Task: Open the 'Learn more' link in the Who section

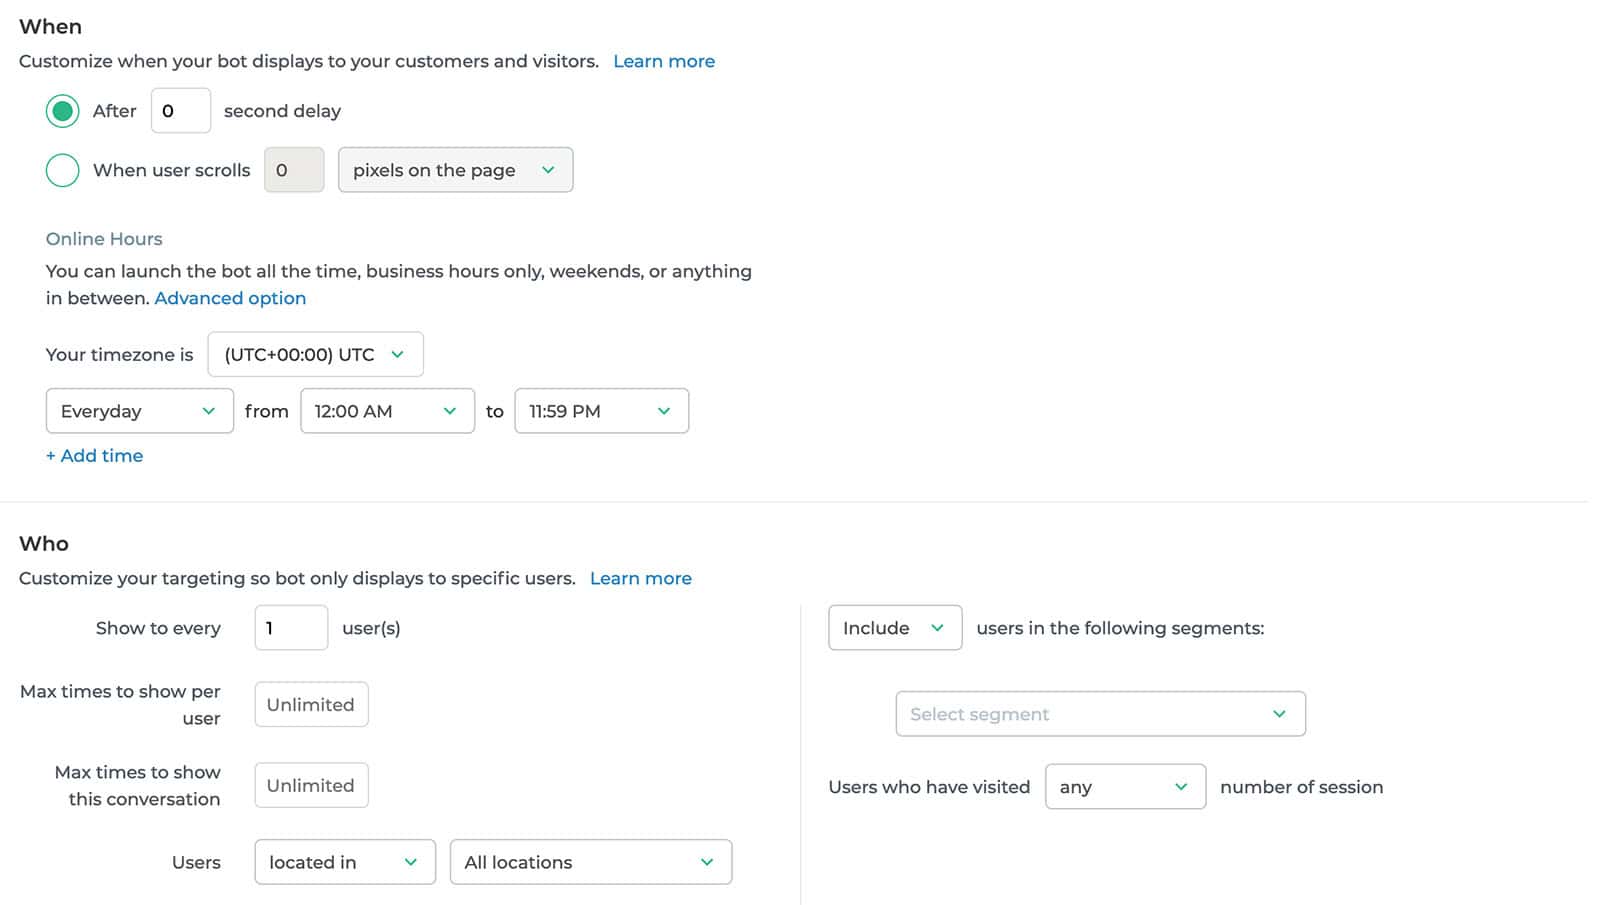Action: (x=641, y=578)
